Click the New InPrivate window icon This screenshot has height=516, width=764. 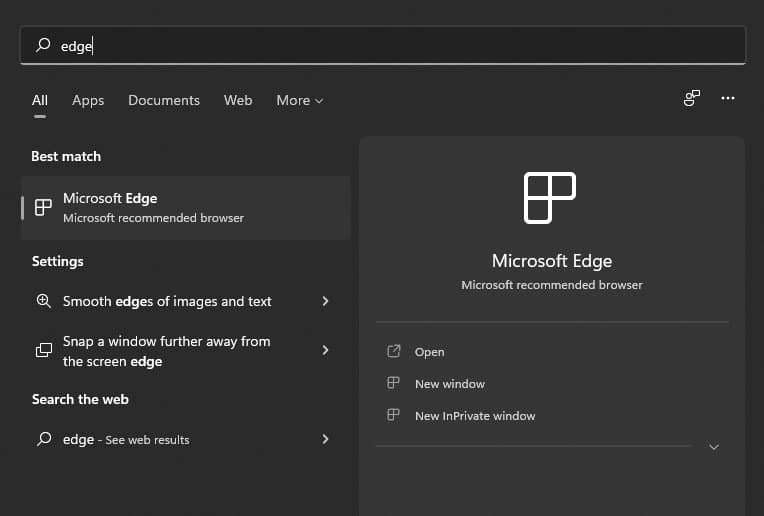394,415
